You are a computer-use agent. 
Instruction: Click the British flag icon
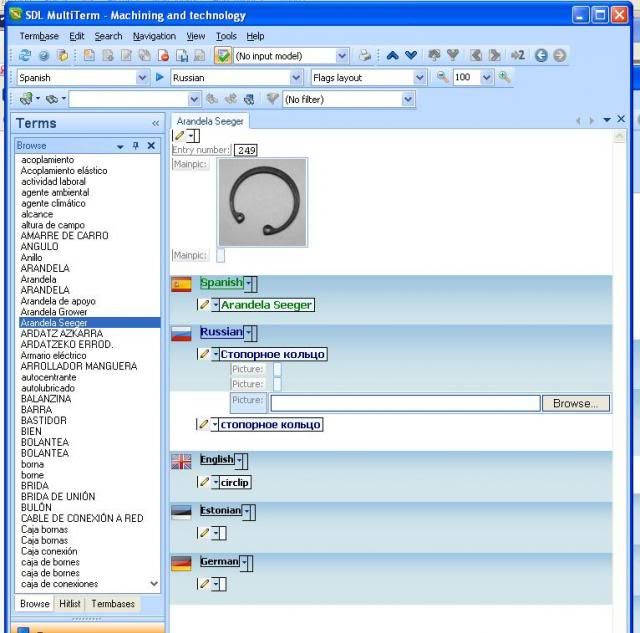(x=181, y=462)
